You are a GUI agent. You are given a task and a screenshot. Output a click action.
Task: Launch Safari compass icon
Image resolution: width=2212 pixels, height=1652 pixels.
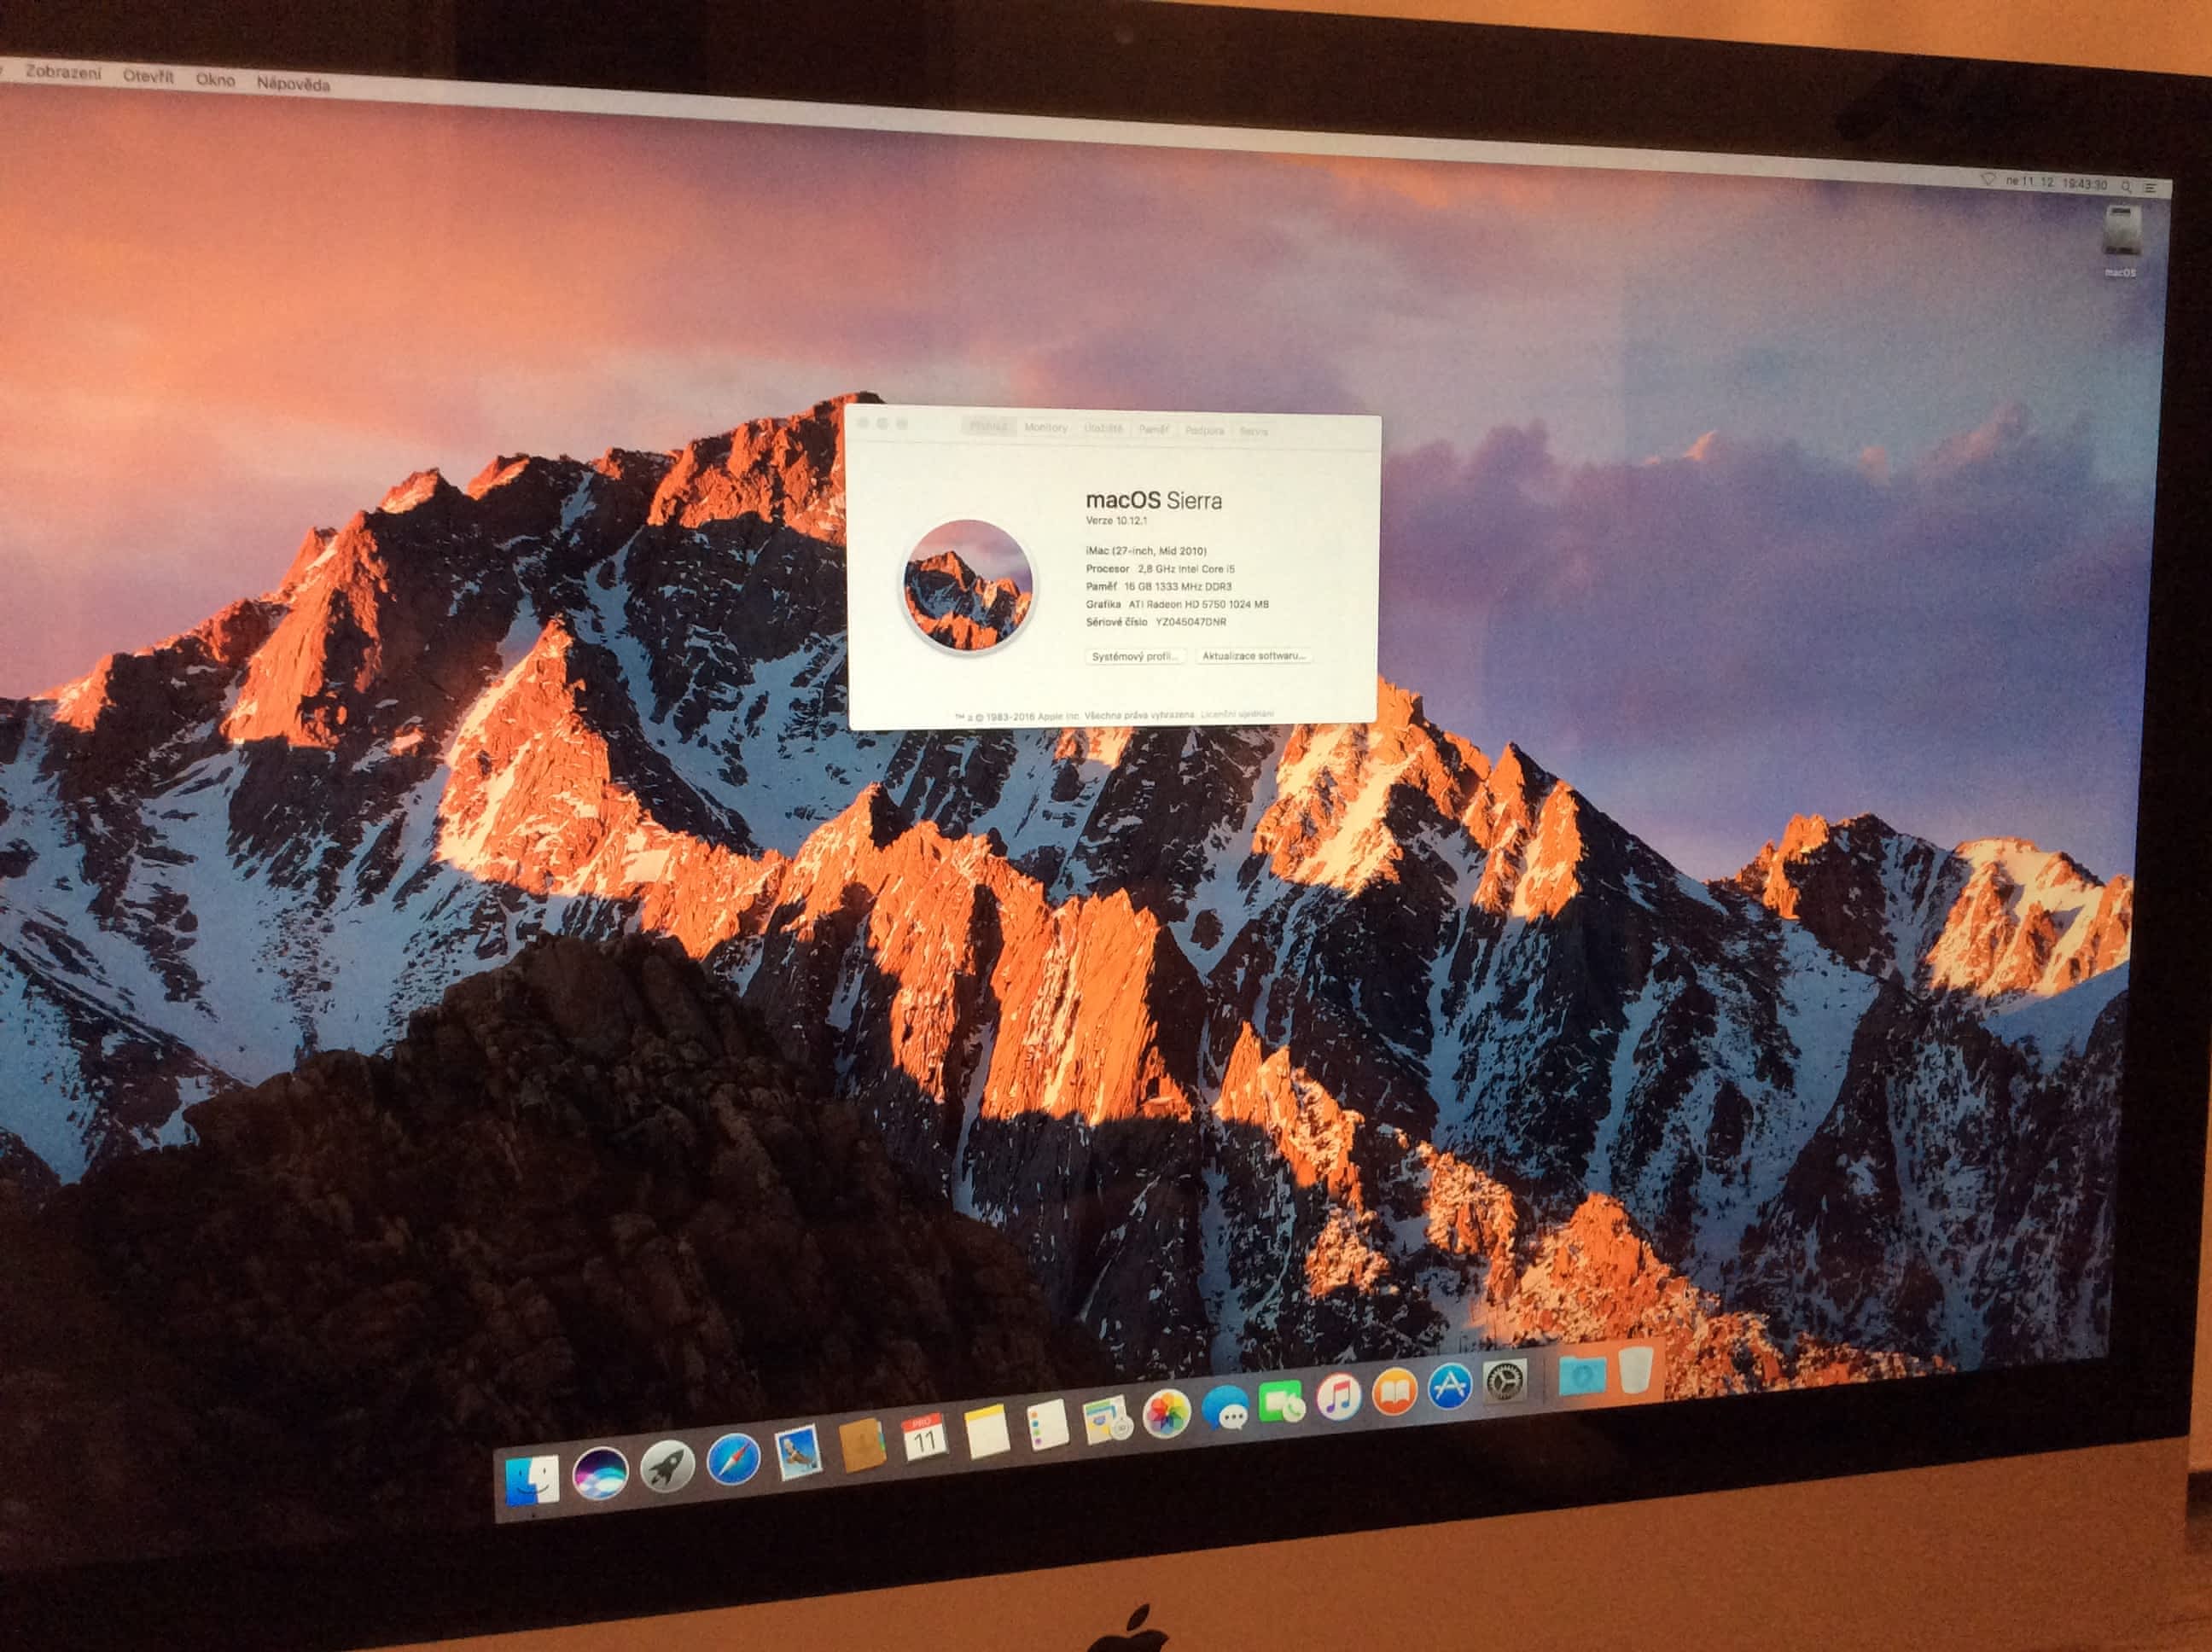pyautogui.click(x=733, y=1460)
